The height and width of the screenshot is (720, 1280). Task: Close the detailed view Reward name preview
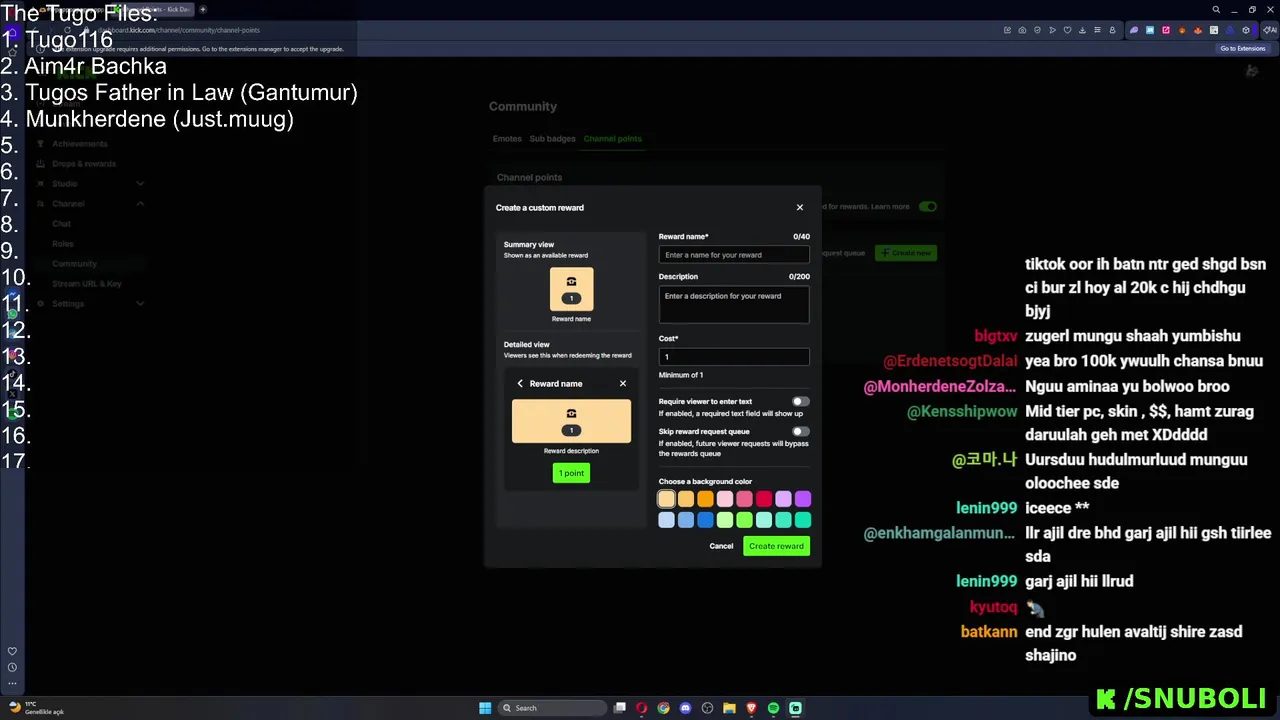623,383
